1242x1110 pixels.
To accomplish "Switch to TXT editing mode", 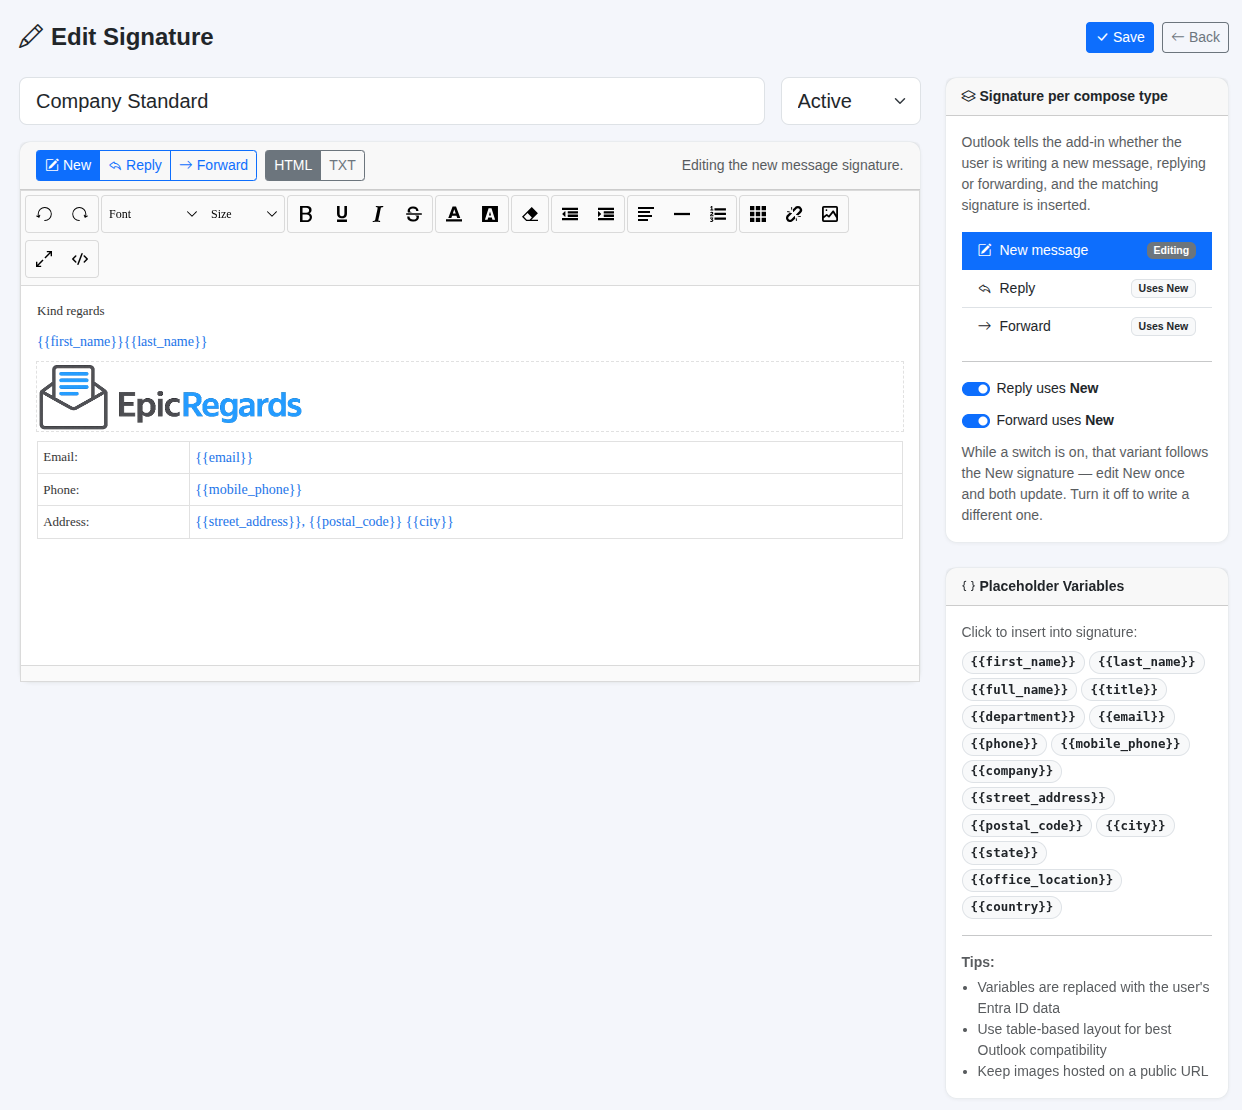I will click(343, 165).
